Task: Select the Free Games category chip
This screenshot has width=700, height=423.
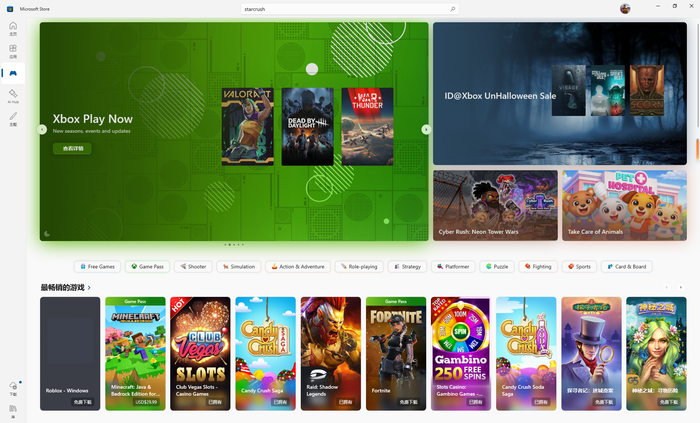Action: [98, 267]
